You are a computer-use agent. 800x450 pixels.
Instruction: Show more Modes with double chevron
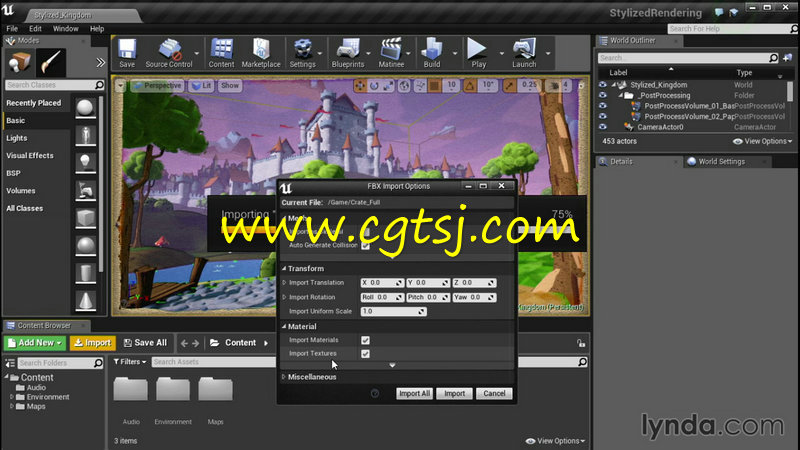tap(101, 63)
